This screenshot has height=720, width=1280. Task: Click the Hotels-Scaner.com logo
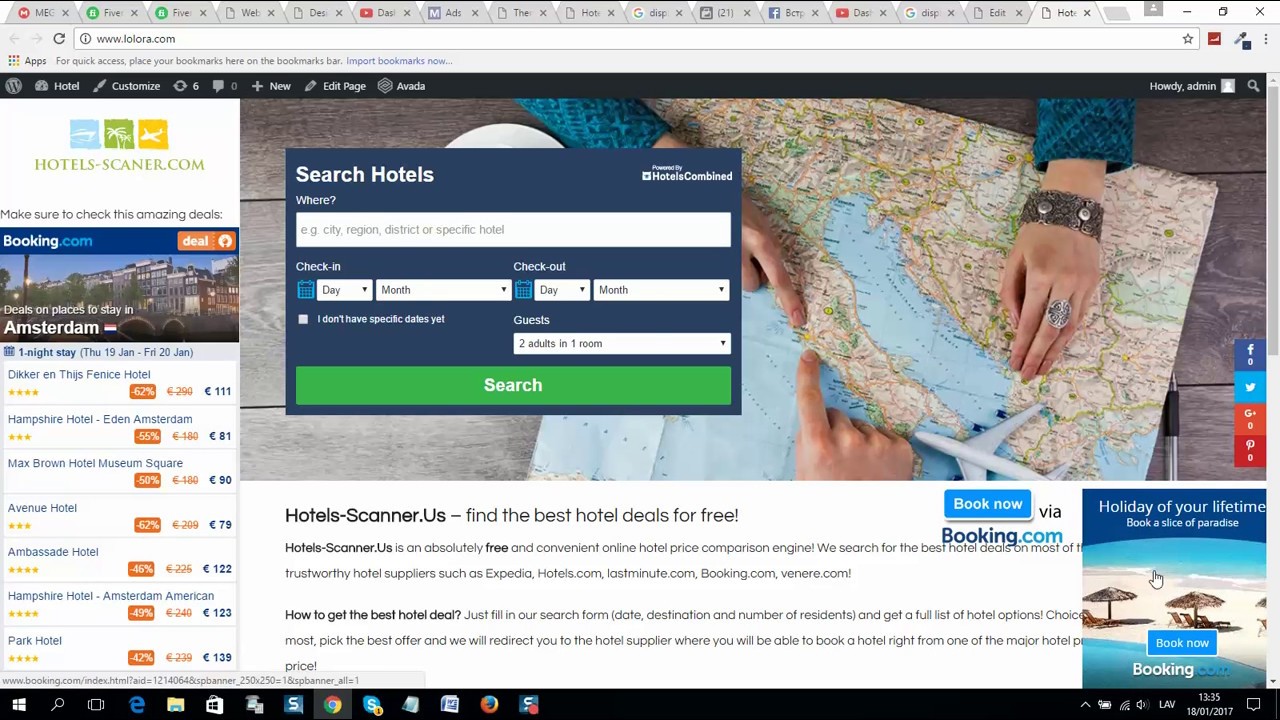[119, 145]
